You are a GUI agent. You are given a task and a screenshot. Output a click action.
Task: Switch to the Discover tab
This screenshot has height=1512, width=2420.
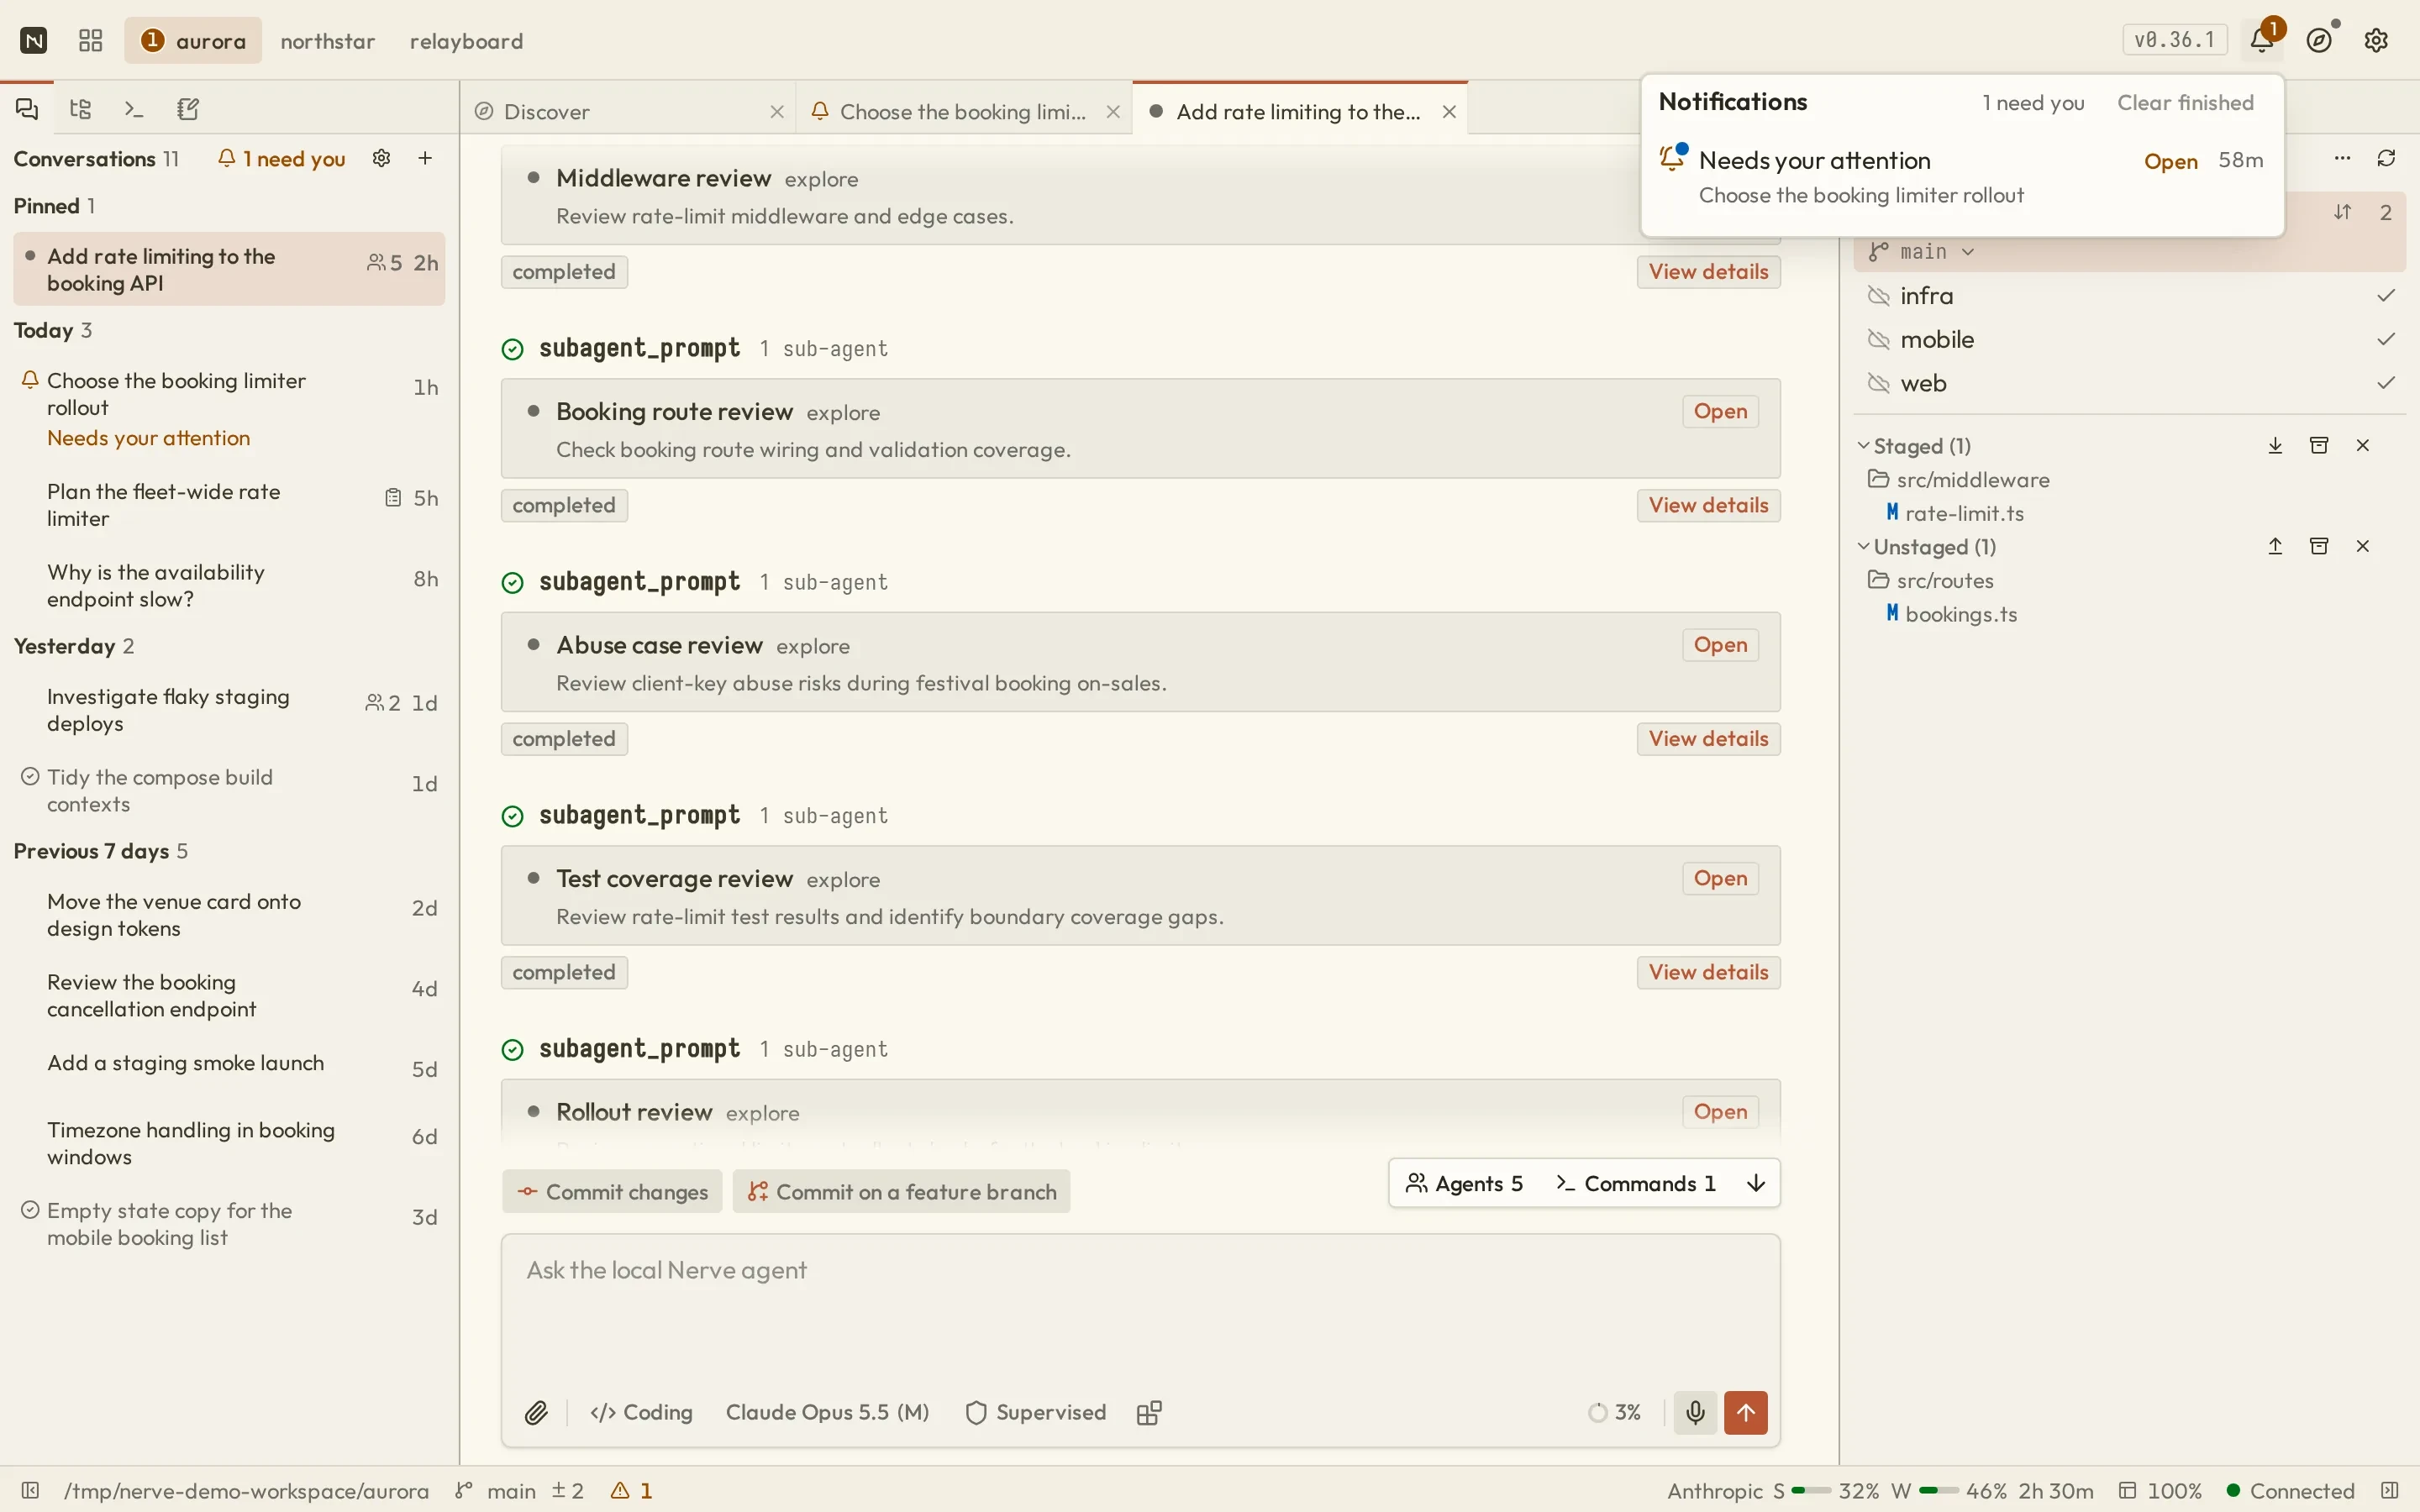click(x=628, y=111)
